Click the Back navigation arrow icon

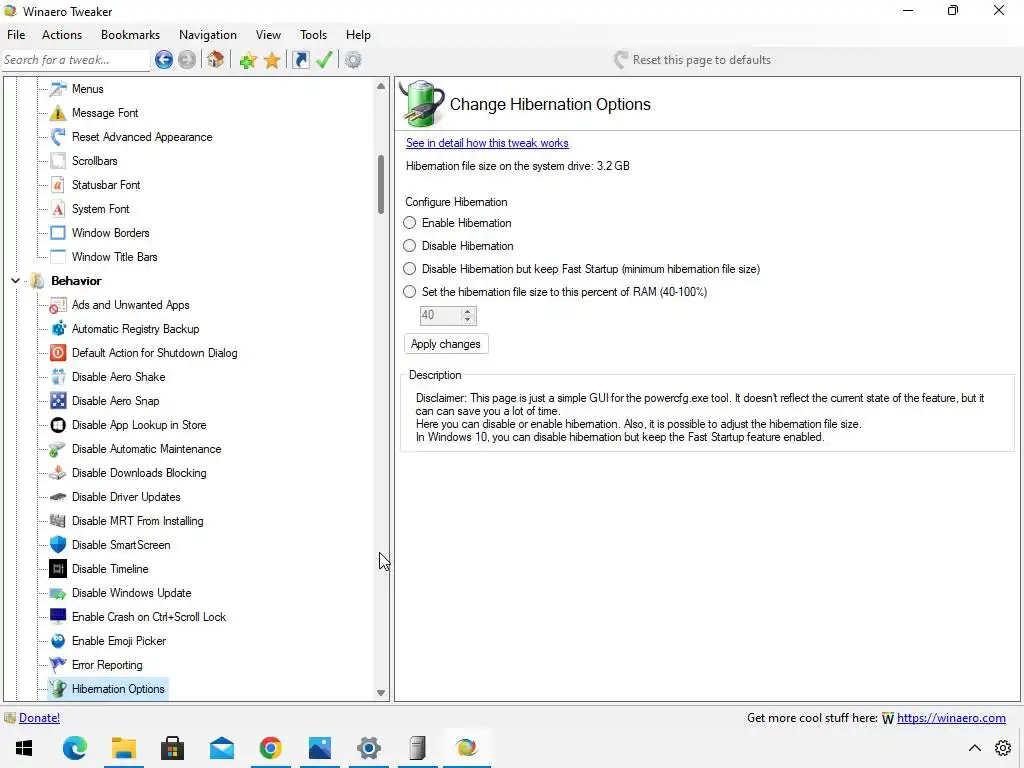click(164, 60)
